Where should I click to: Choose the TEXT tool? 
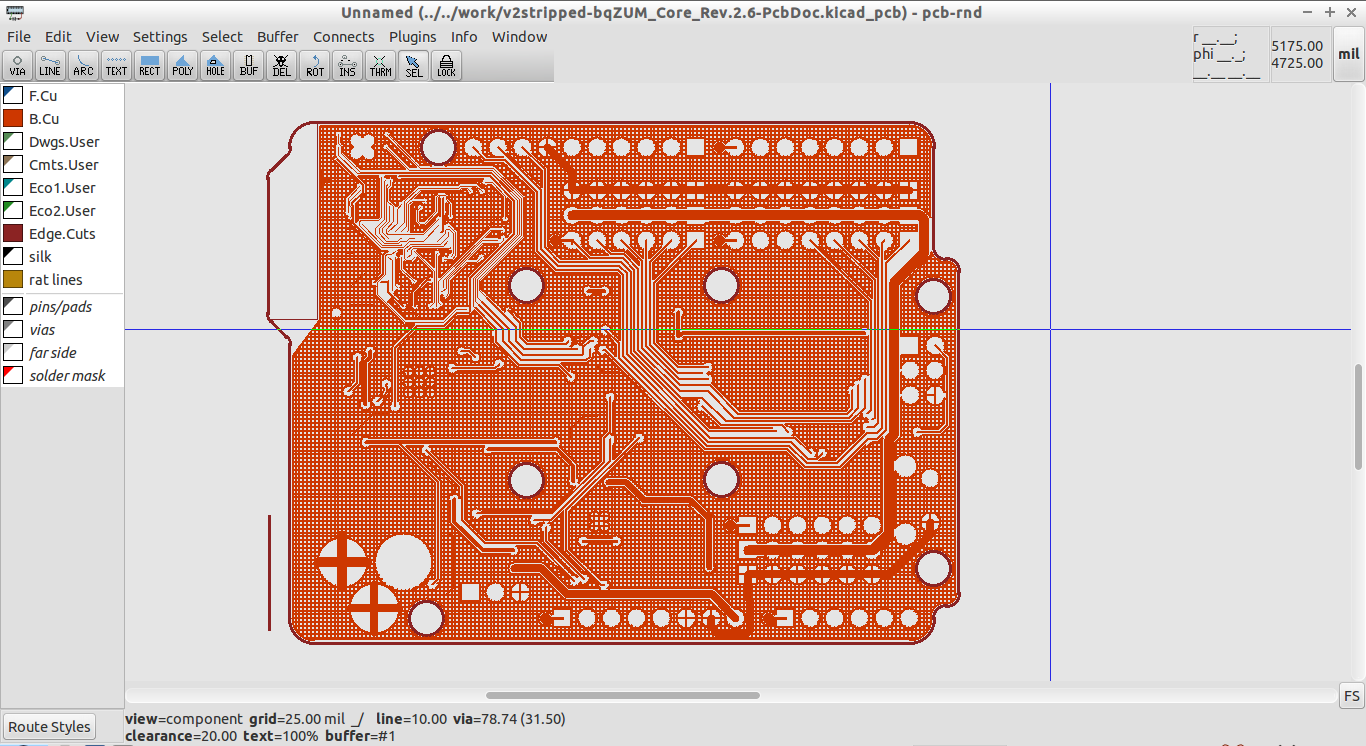pos(116,65)
